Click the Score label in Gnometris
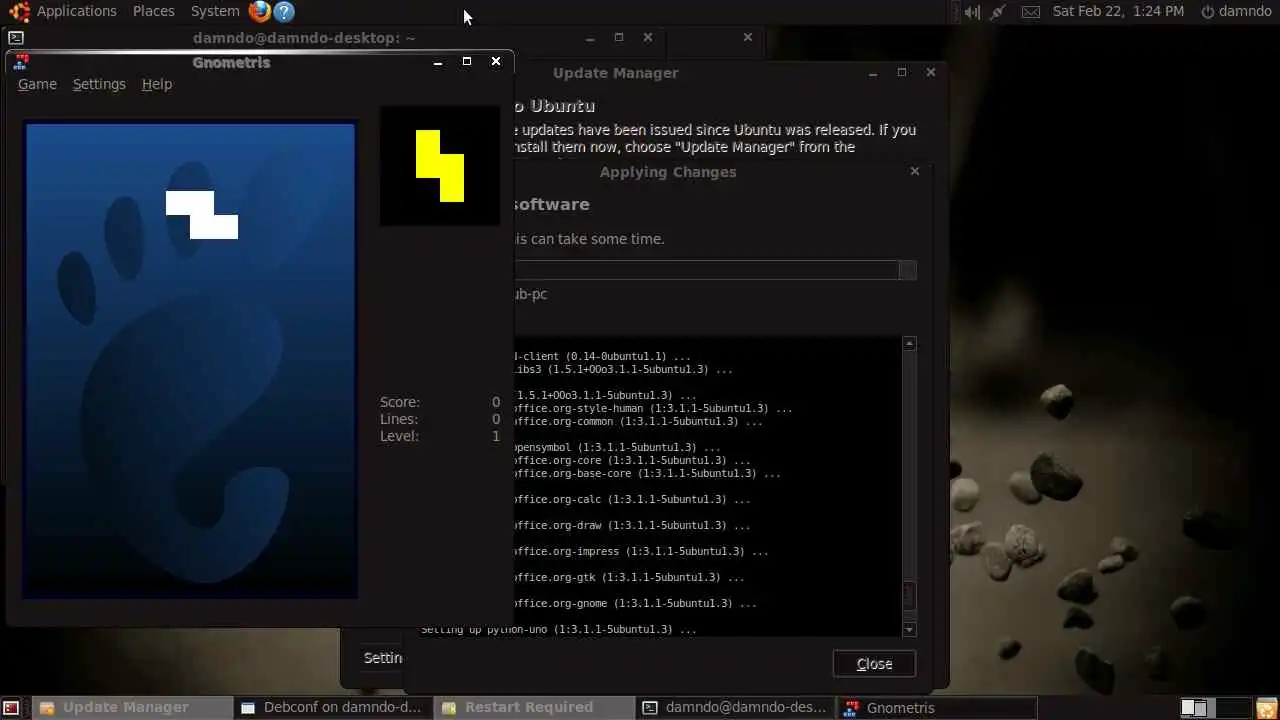 tap(400, 402)
